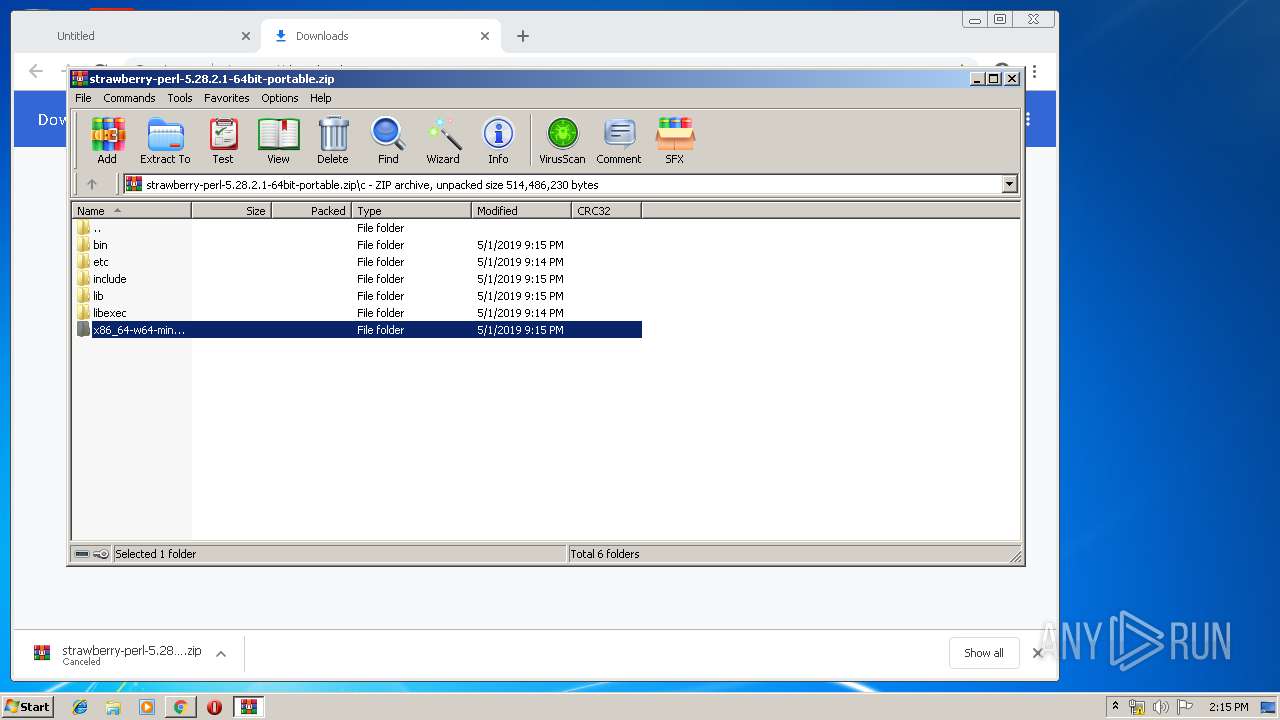Image resolution: width=1280 pixels, height=720 pixels.
Task: Sort by the Modified column header
Action: (521, 211)
